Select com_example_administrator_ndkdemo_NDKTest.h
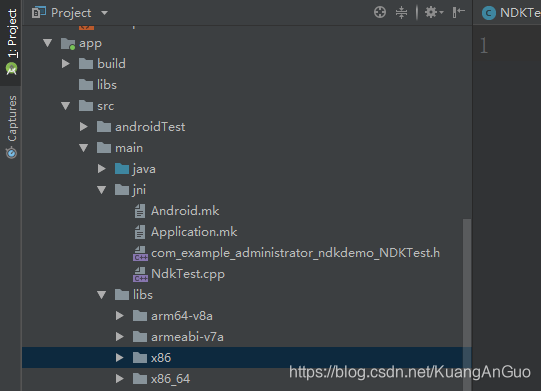The height and width of the screenshot is (391, 541). click(295, 253)
